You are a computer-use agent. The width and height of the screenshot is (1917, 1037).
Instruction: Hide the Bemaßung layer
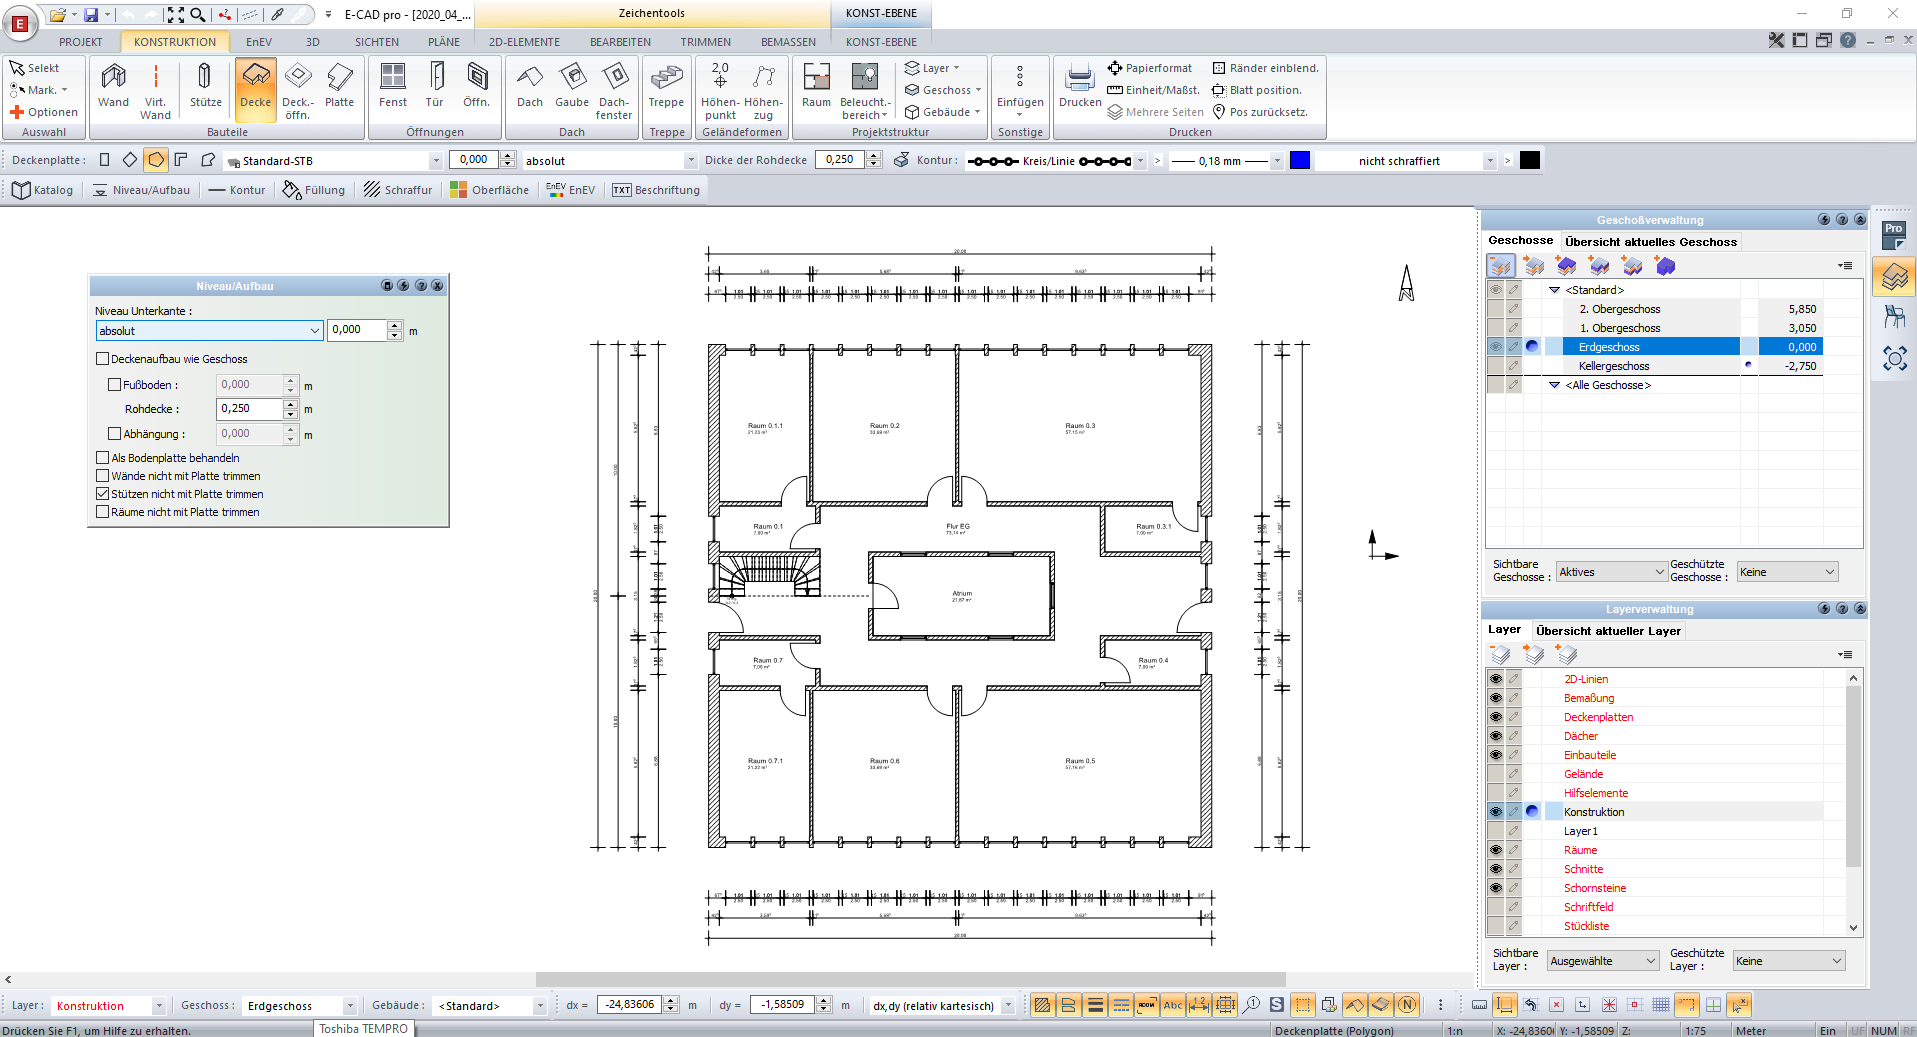[1495, 698]
